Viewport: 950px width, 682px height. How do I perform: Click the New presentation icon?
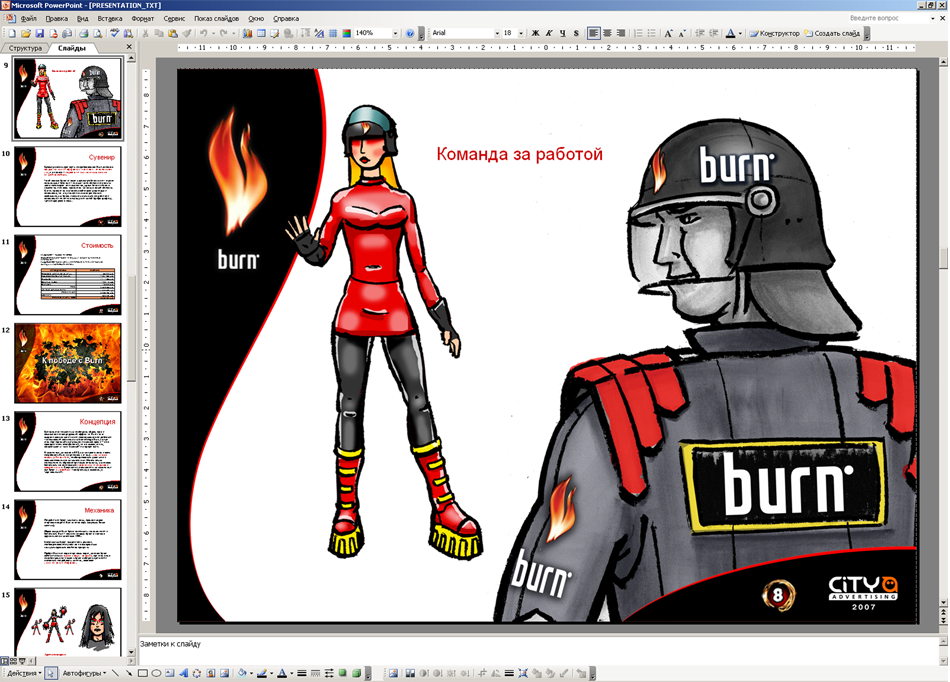pyautogui.click(x=12, y=33)
